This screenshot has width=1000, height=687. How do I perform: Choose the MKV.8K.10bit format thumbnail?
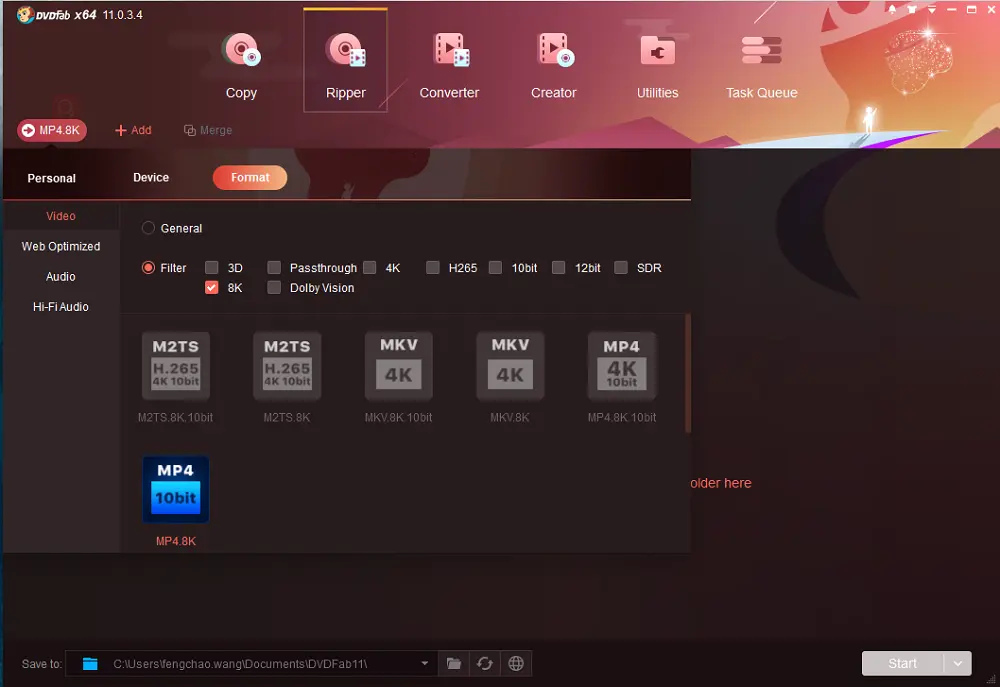click(398, 366)
